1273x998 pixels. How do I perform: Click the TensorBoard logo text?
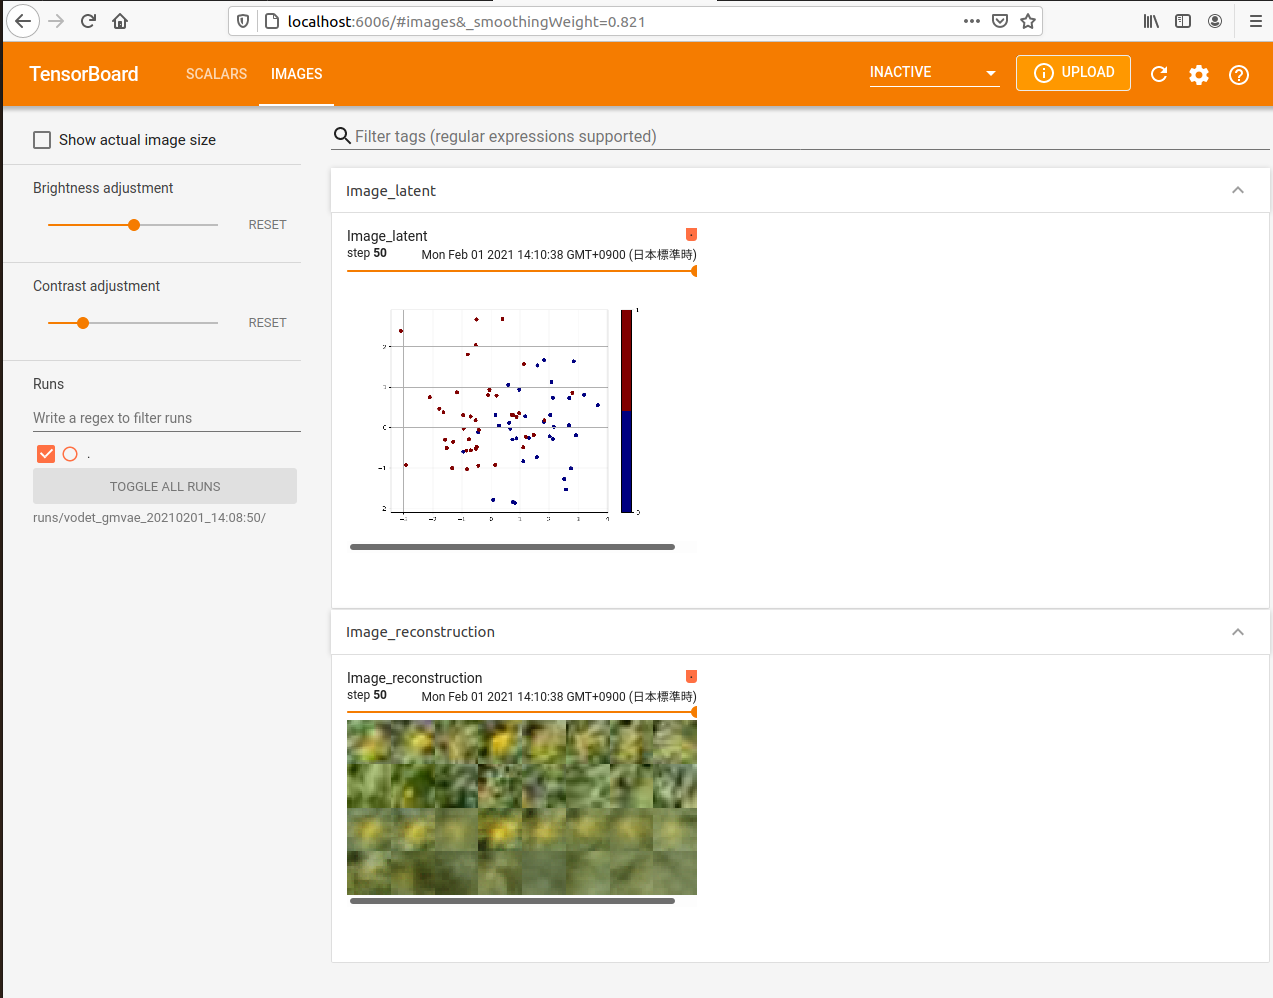[84, 74]
